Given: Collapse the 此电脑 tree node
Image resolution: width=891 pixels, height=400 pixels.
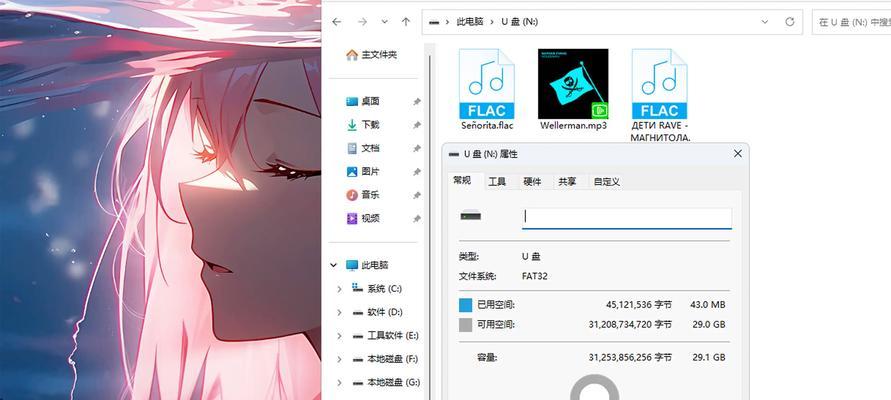Looking at the screenshot, I should click(x=334, y=265).
